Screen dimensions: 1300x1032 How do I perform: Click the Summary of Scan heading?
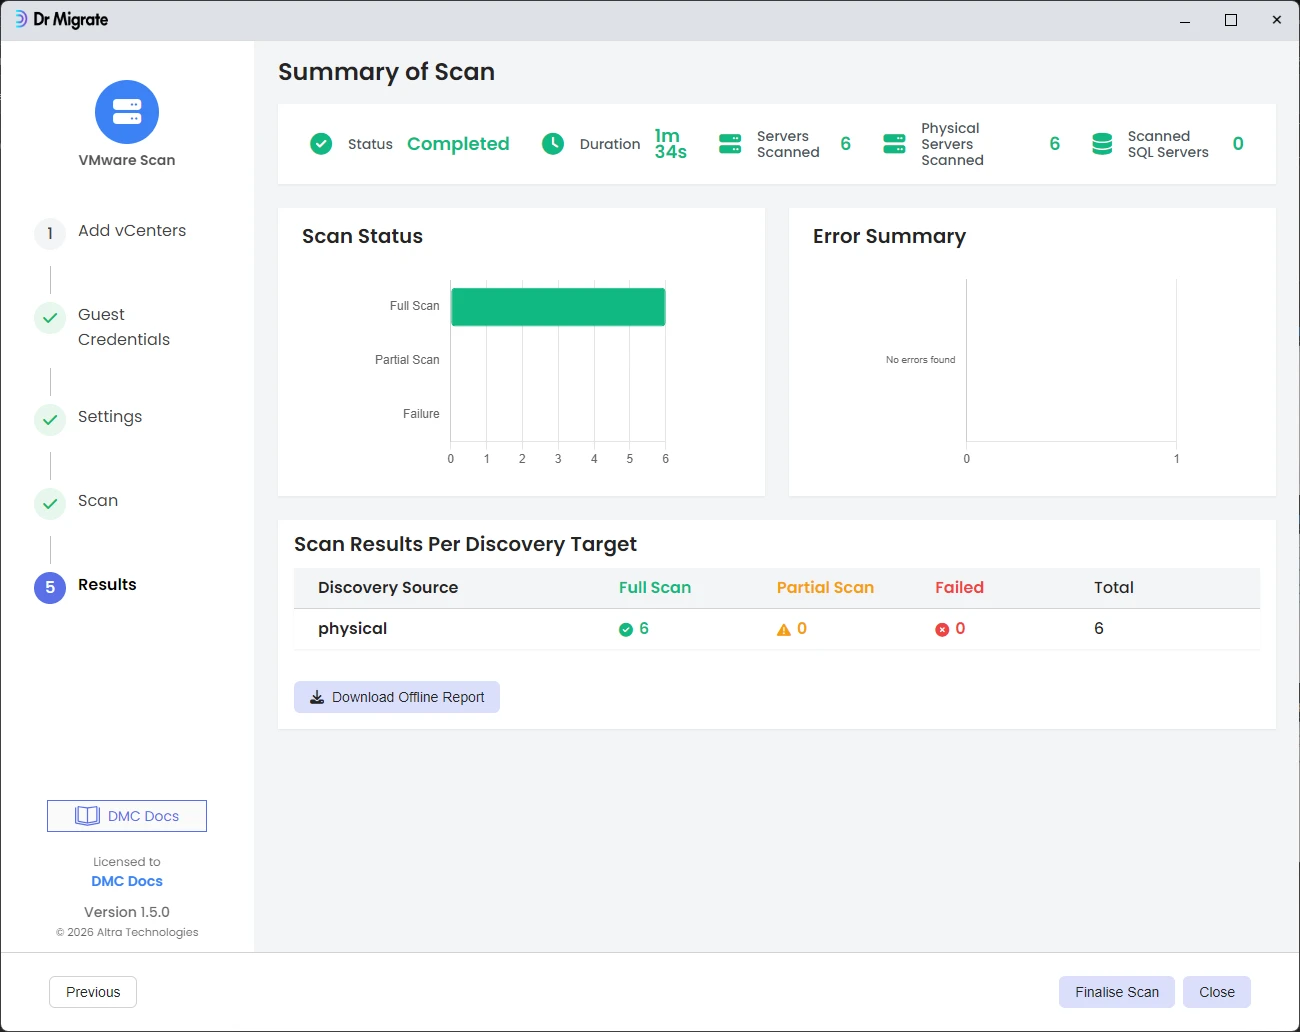click(386, 72)
